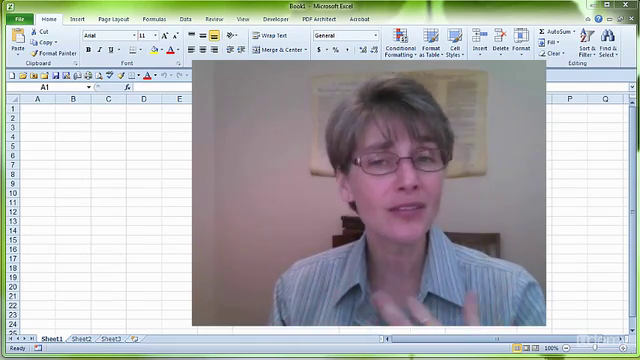This screenshot has width=640, height=360.
Task: Toggle the highlighted Bottom Align button
Action: (x=214, y=36)
